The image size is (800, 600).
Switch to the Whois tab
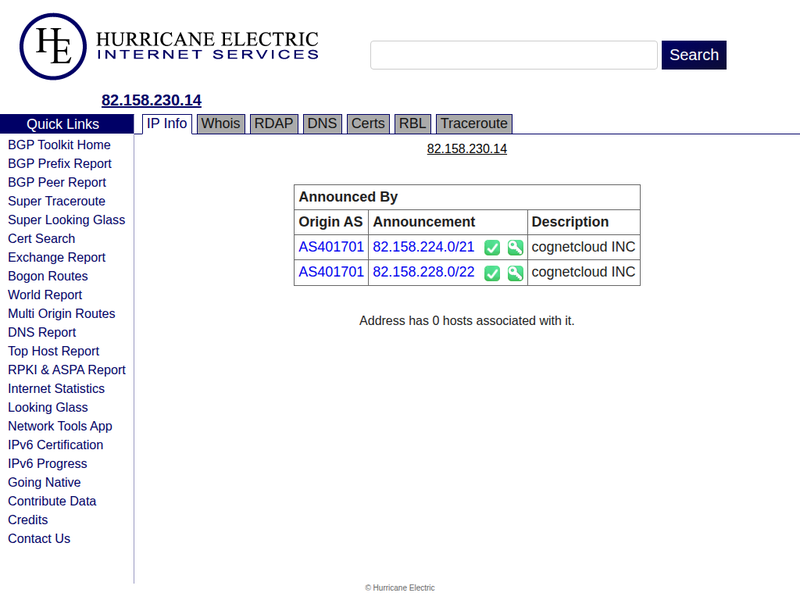tap(220, 123)
